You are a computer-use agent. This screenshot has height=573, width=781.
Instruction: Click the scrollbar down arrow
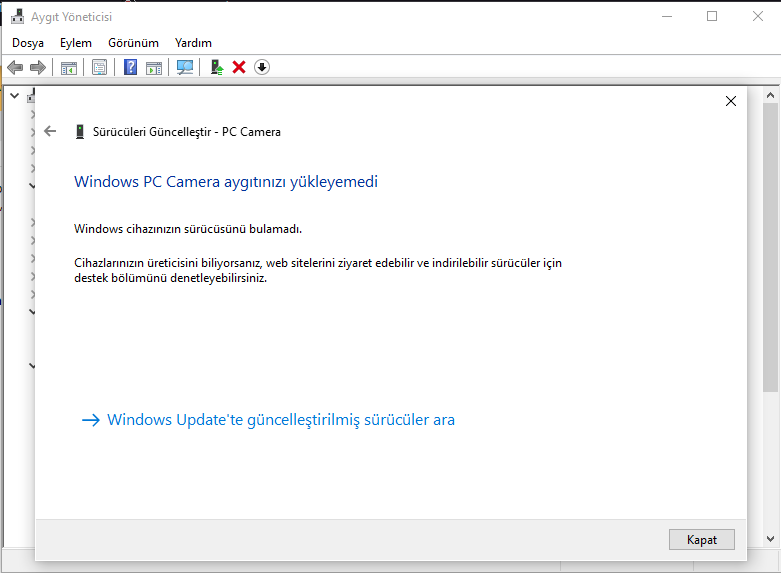[771, 539]
